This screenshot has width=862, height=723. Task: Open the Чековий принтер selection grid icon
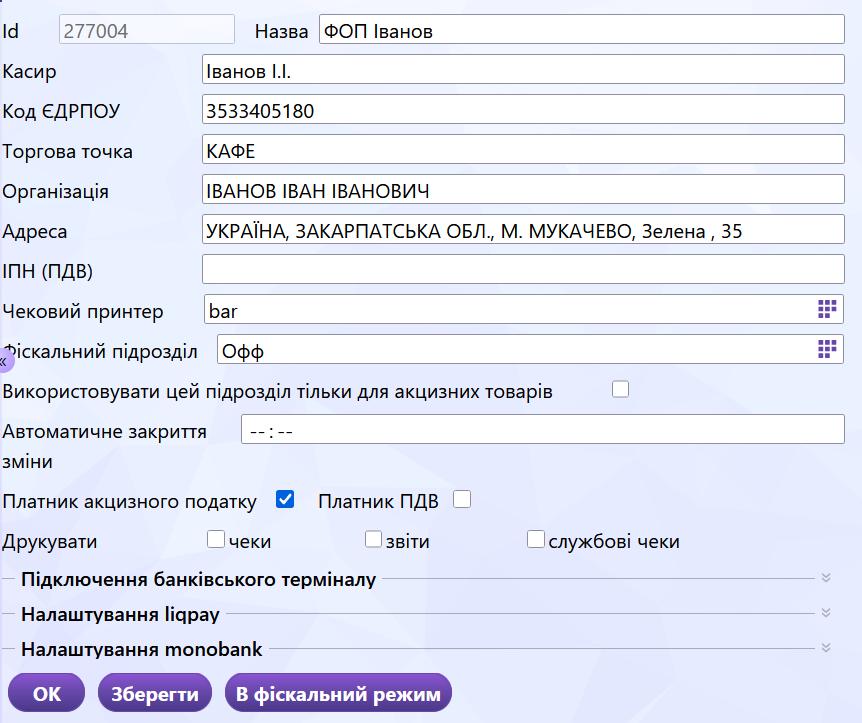pos(827,309)
